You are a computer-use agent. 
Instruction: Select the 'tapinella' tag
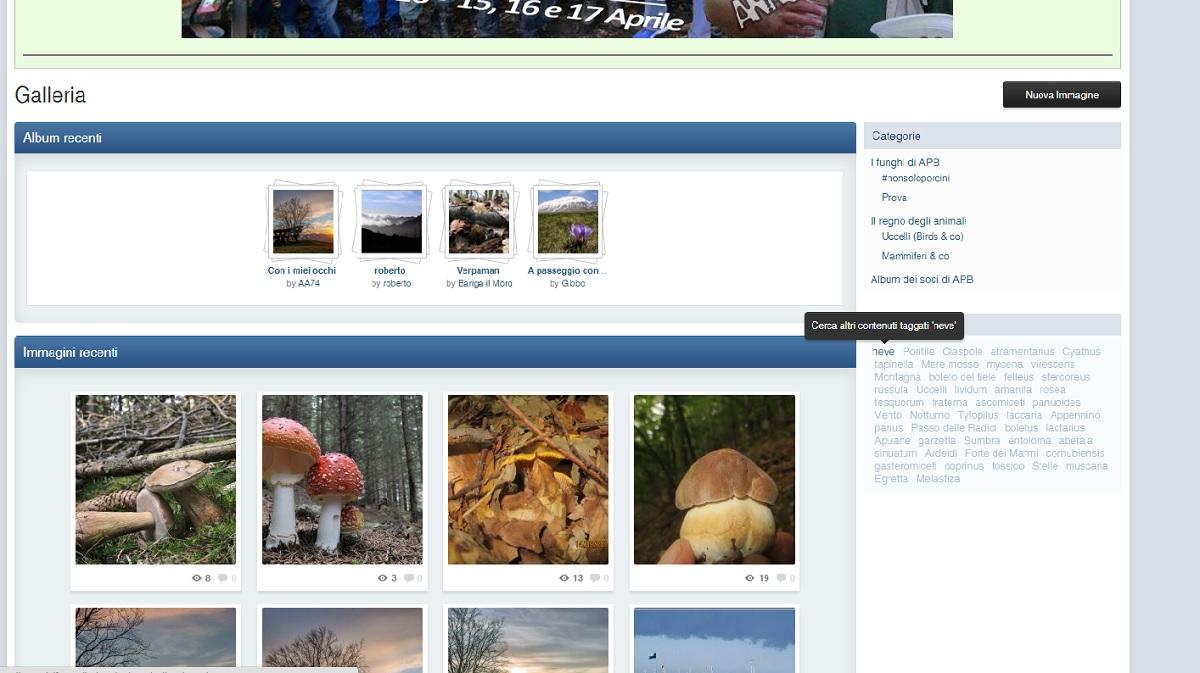click(894, 365)
